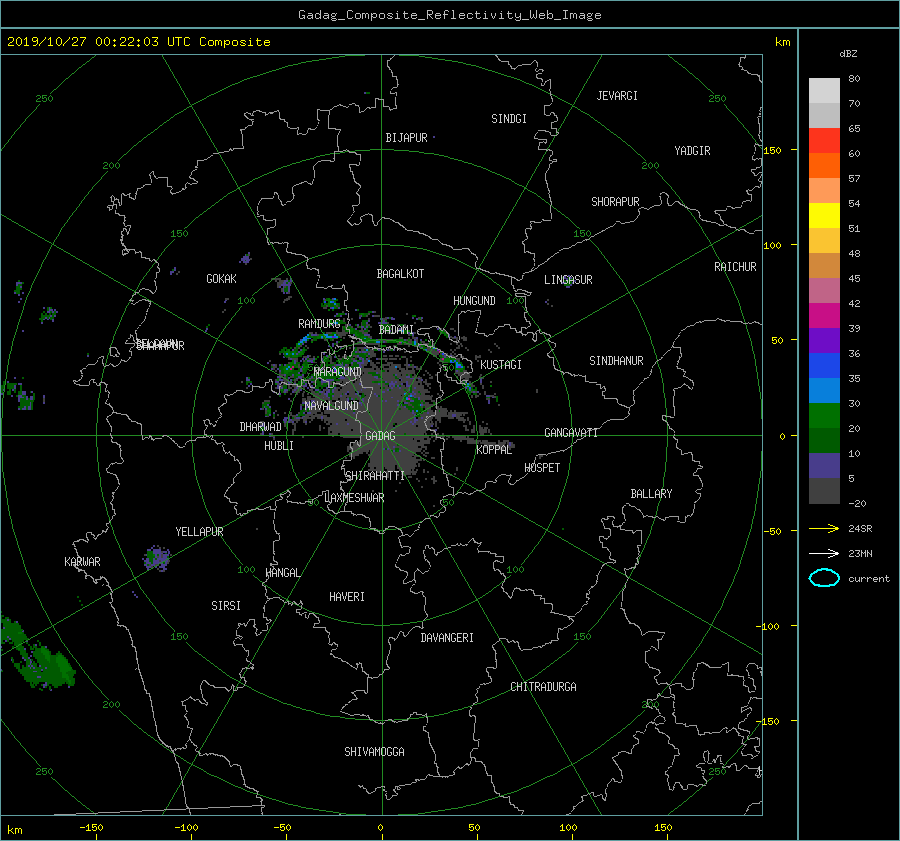Viewport: 900px width, 841px height.
Task: Click the RAICHUR city label
Action: (735, 267)
